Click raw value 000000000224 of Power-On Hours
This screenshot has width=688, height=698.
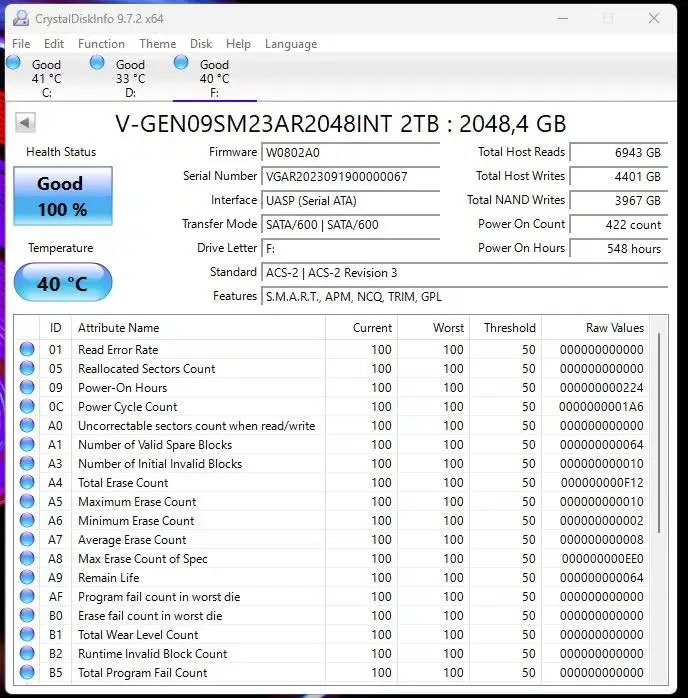click(601, 387)
